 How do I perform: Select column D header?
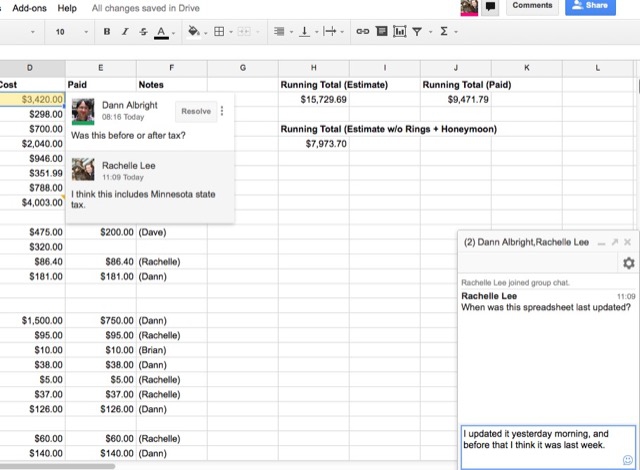click(x=33, y=68)
